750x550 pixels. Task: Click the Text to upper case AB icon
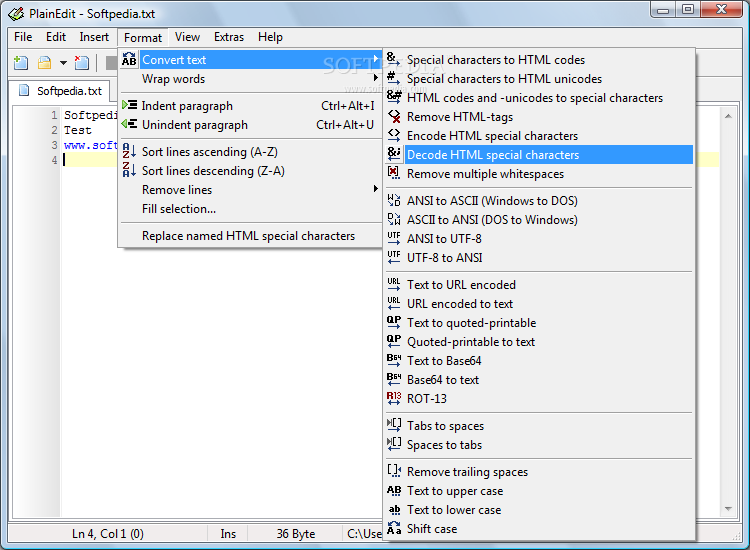pos(394,491)
